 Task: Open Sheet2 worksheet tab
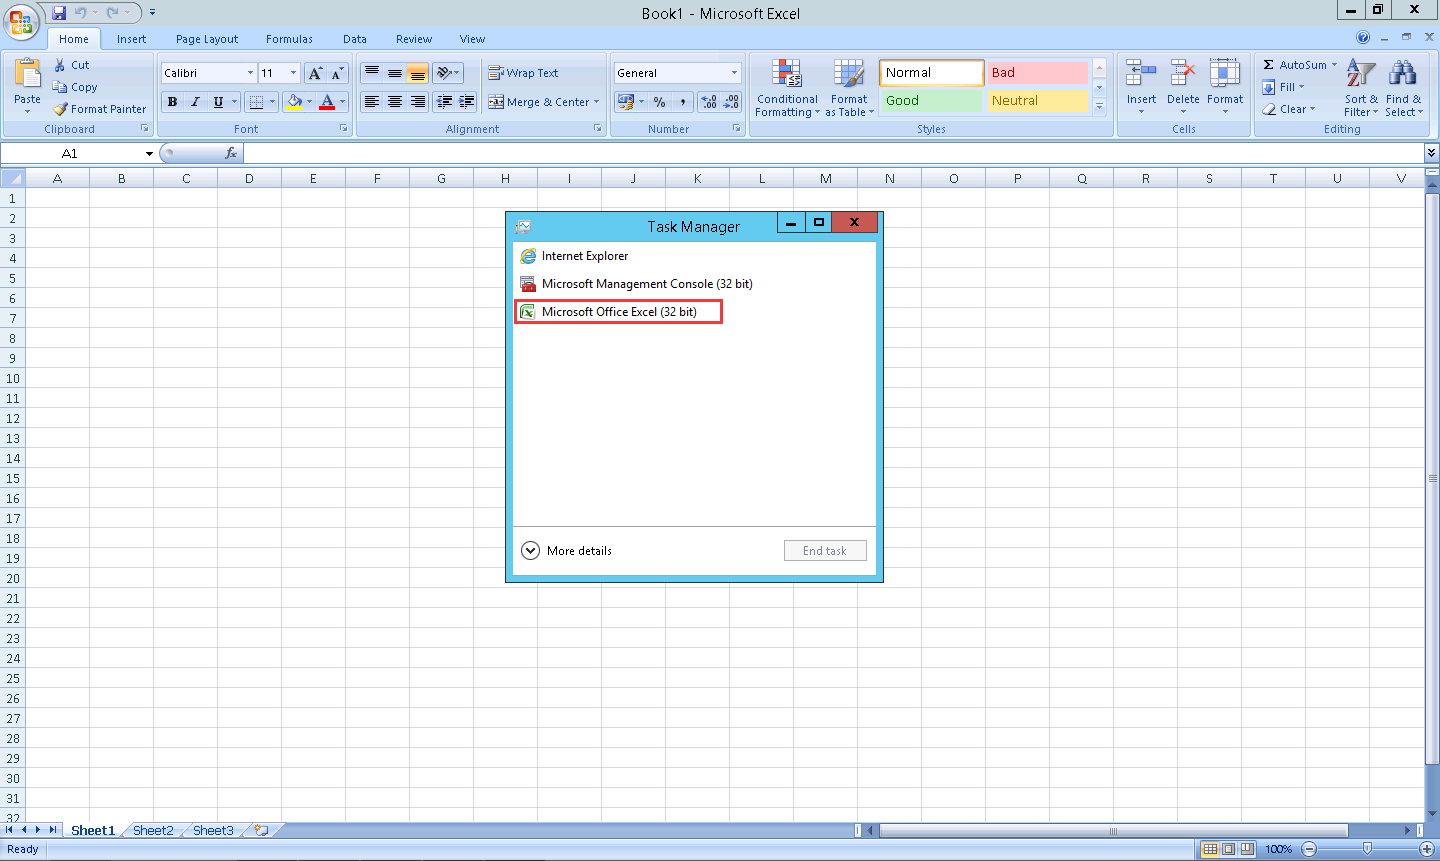click(153, 830)
